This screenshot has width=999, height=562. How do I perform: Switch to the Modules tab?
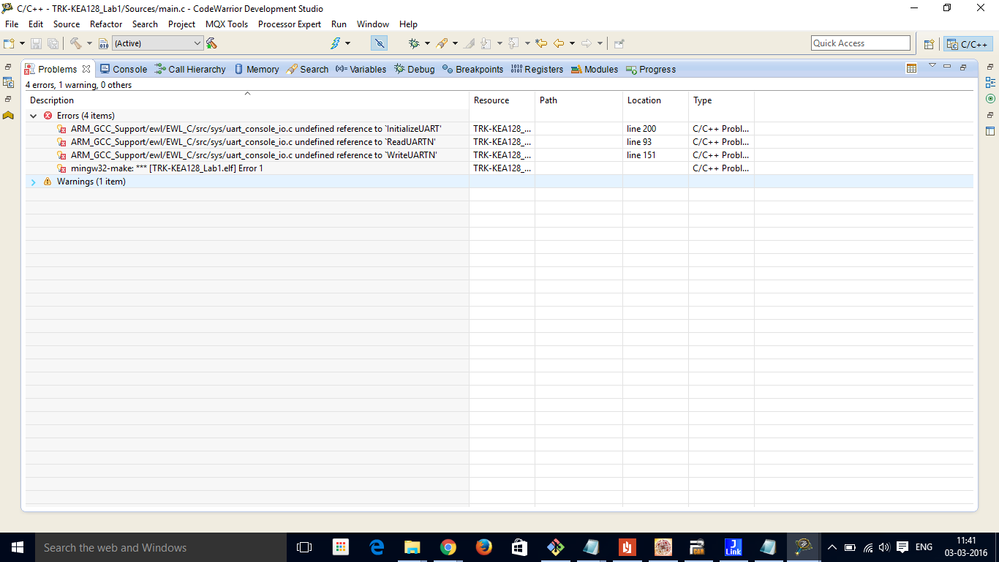click(x=594, y=69)
